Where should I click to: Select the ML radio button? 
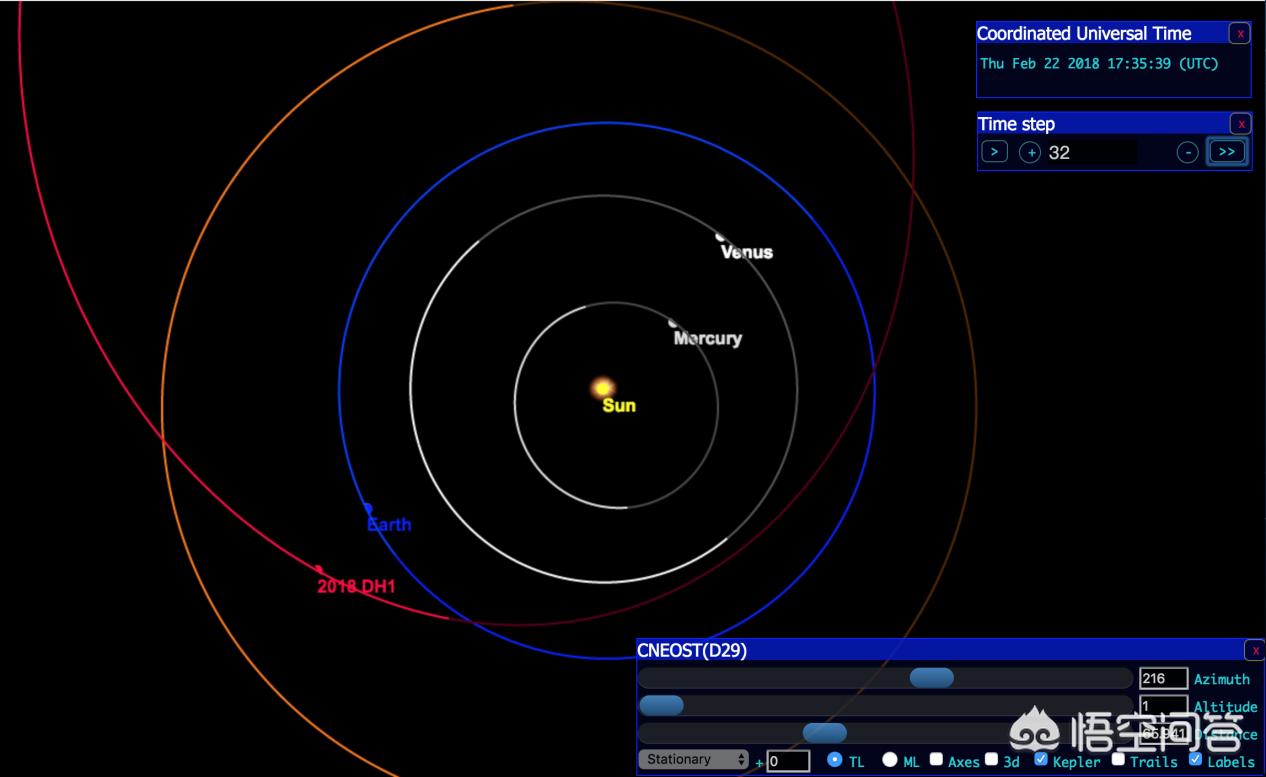(x=890, y=760)
